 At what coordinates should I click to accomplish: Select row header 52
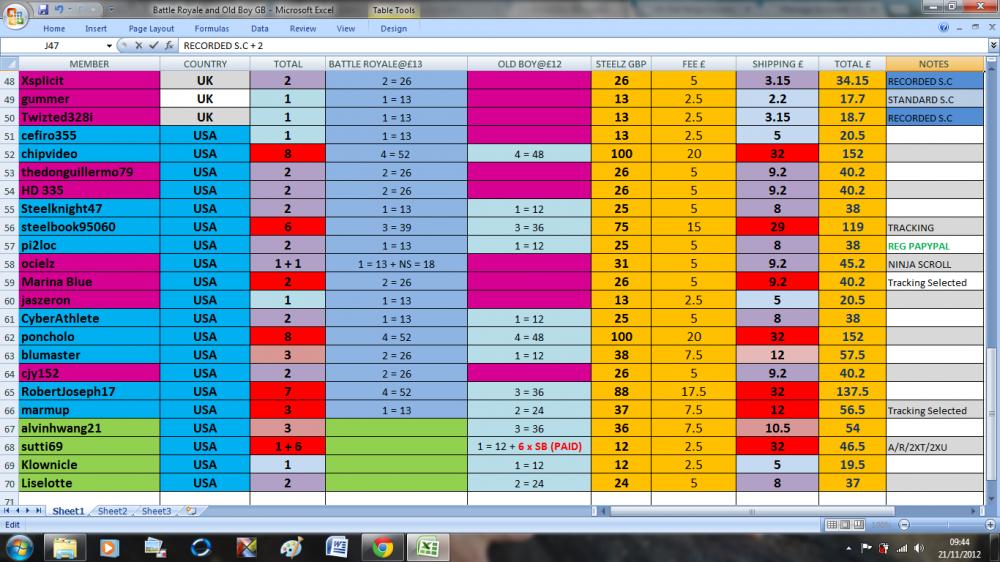10,154
